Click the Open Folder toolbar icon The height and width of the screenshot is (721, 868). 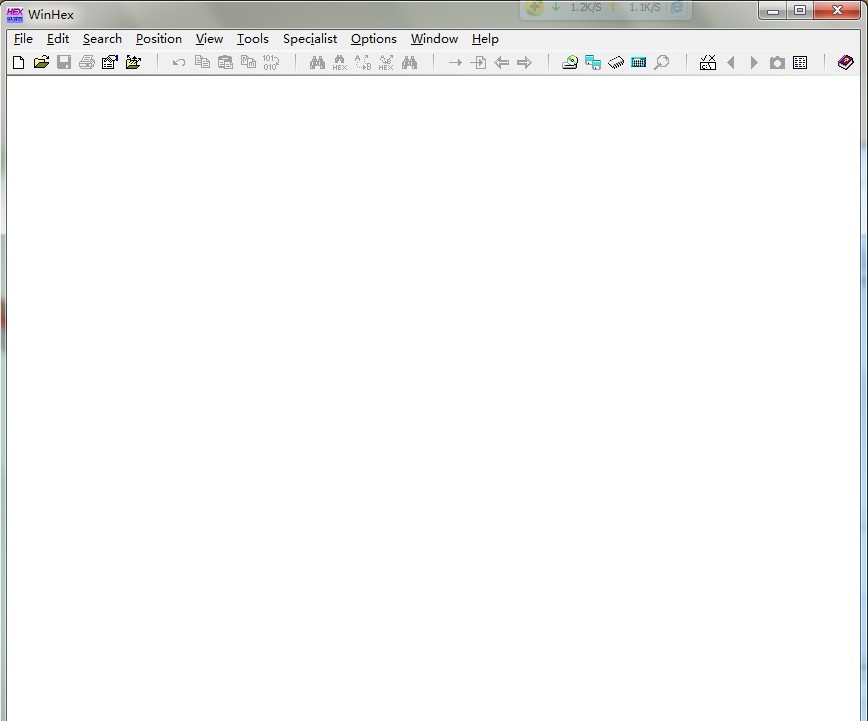click(x=133, y=62)
